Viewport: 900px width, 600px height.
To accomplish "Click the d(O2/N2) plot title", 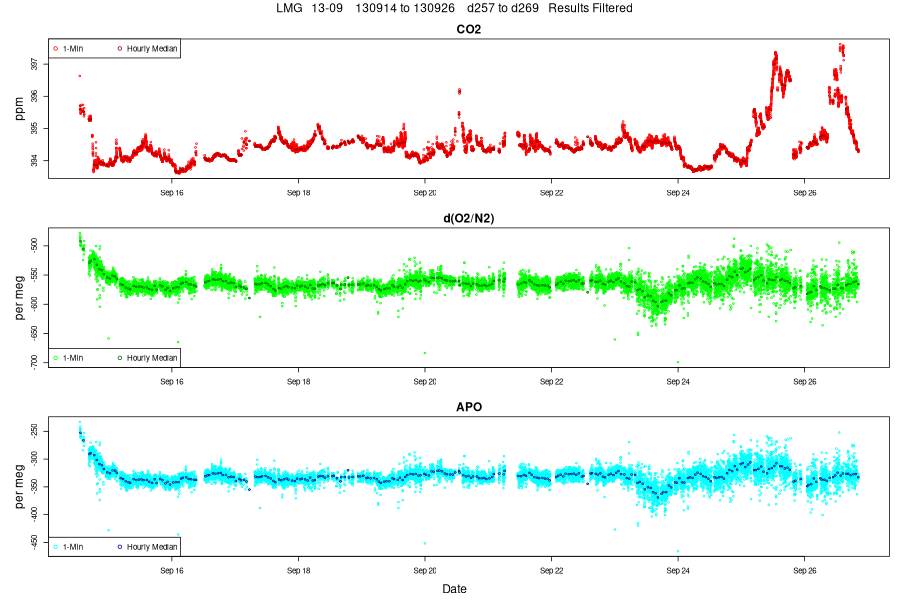I will 468,218.
